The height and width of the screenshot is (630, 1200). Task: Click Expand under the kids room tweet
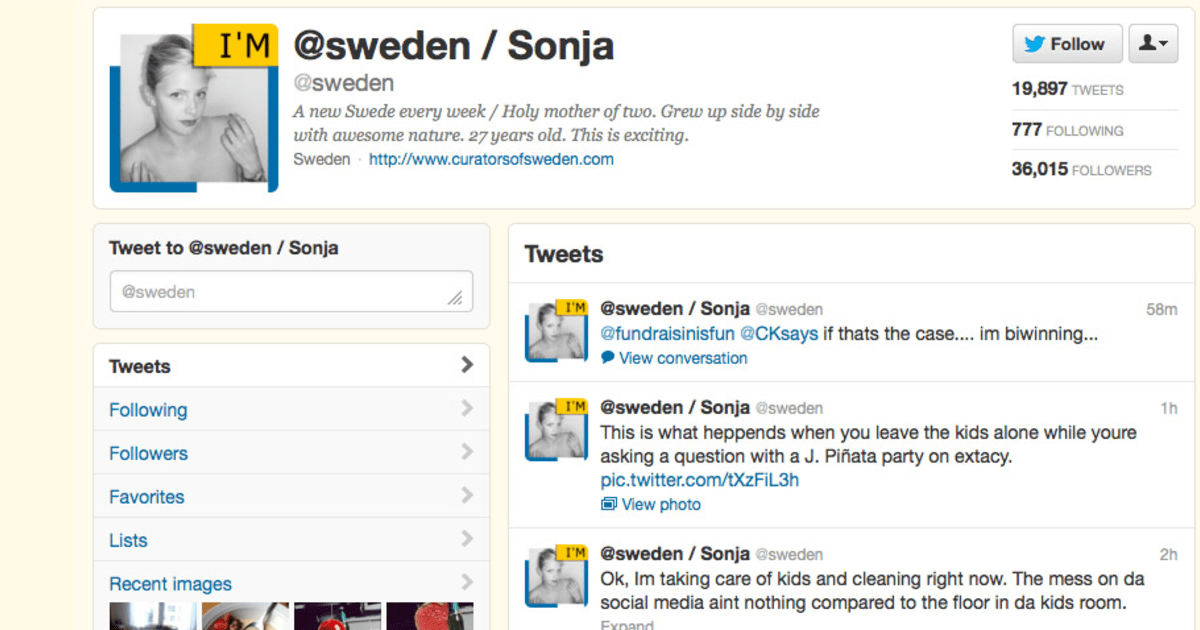point(627,624)
